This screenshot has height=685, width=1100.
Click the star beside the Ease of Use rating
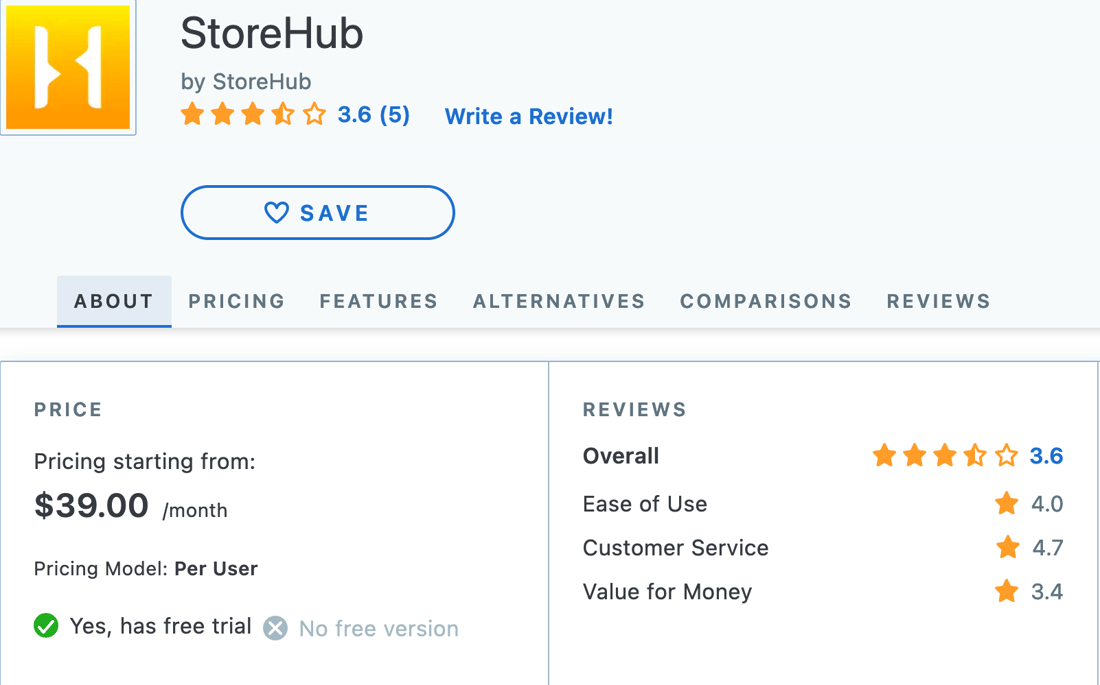coord(1006,504)
